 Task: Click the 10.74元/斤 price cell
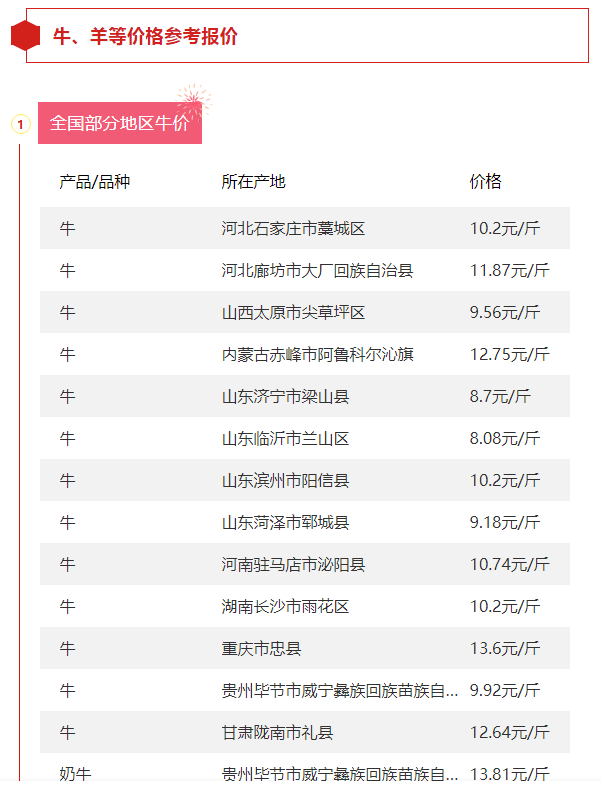[x=509, y=565]
